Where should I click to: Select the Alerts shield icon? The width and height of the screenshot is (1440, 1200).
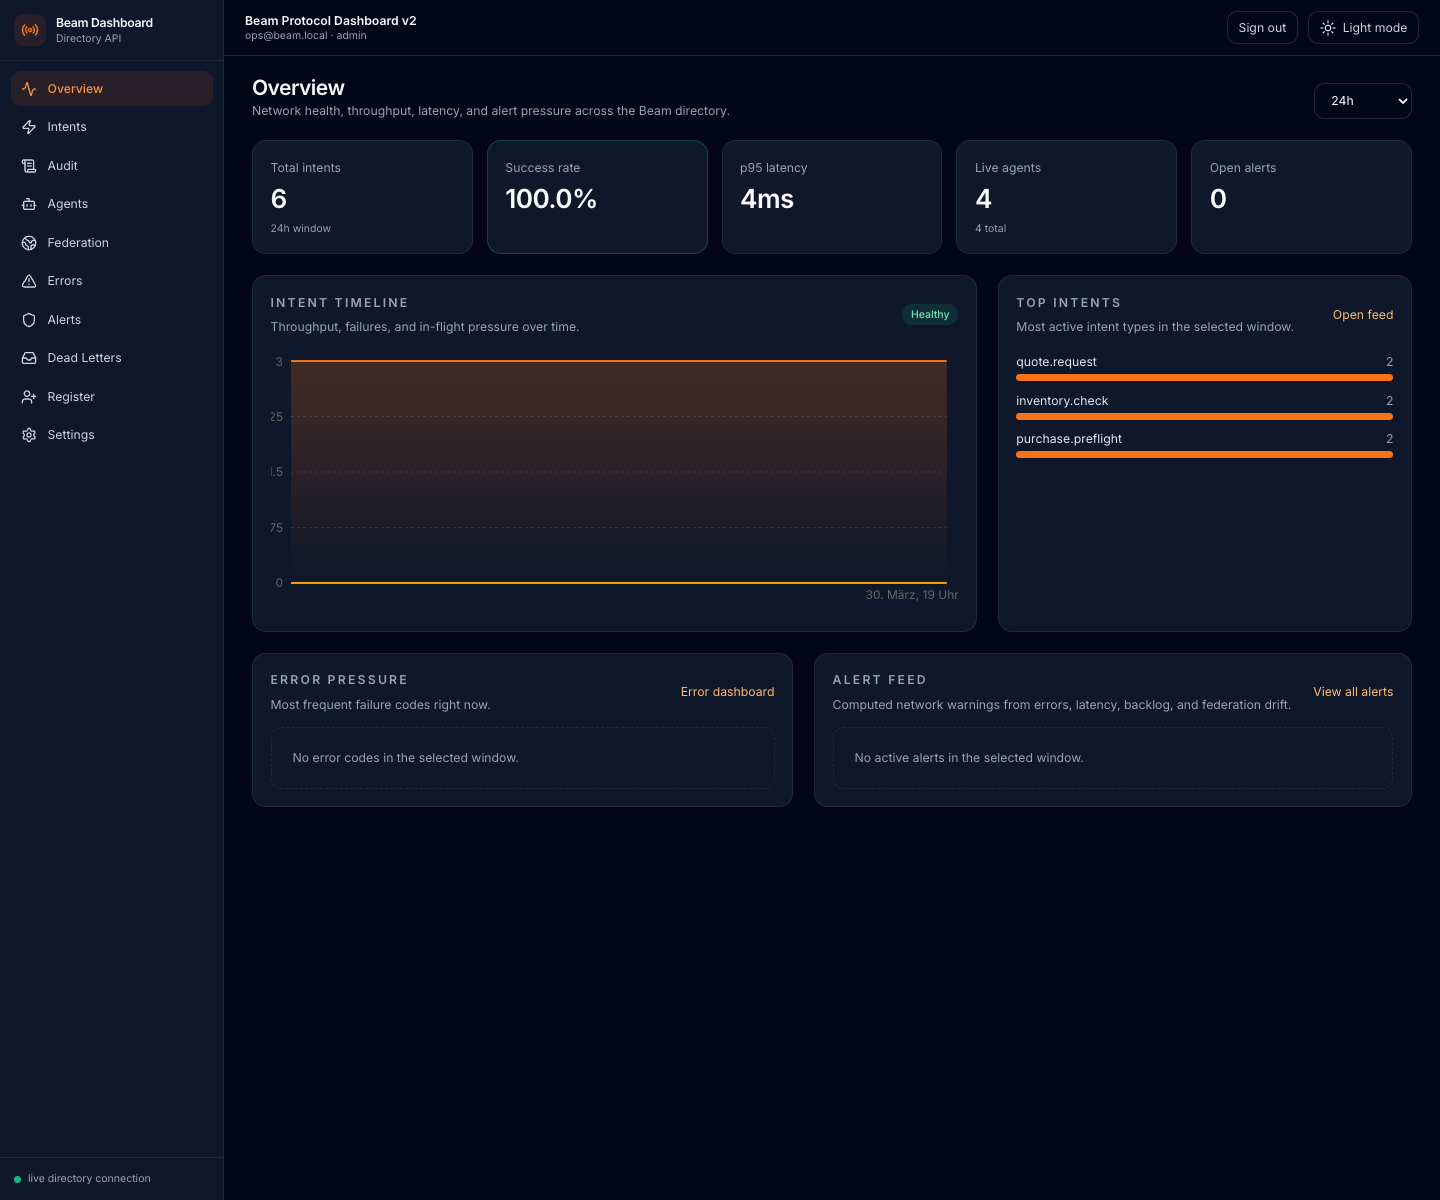pos(29,319)
